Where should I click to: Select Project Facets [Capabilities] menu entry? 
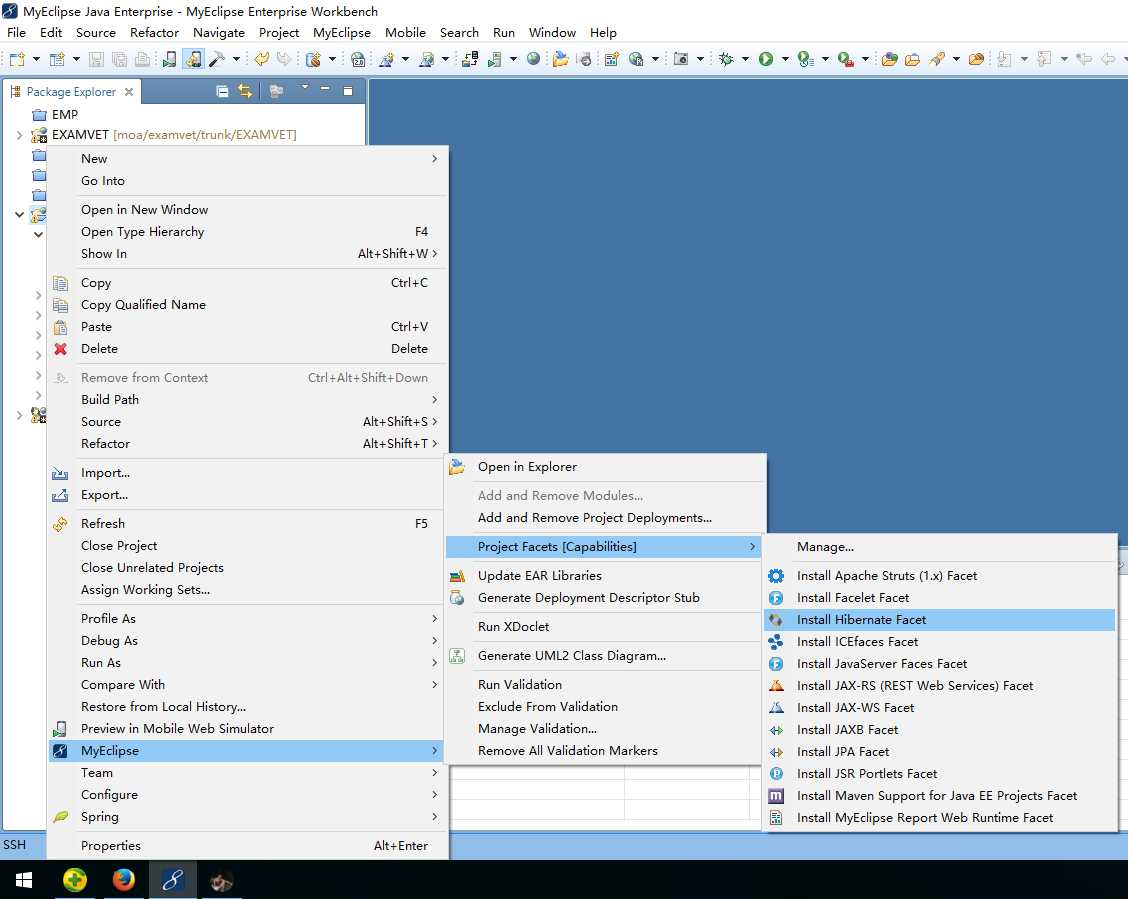[x=603, y=547]
